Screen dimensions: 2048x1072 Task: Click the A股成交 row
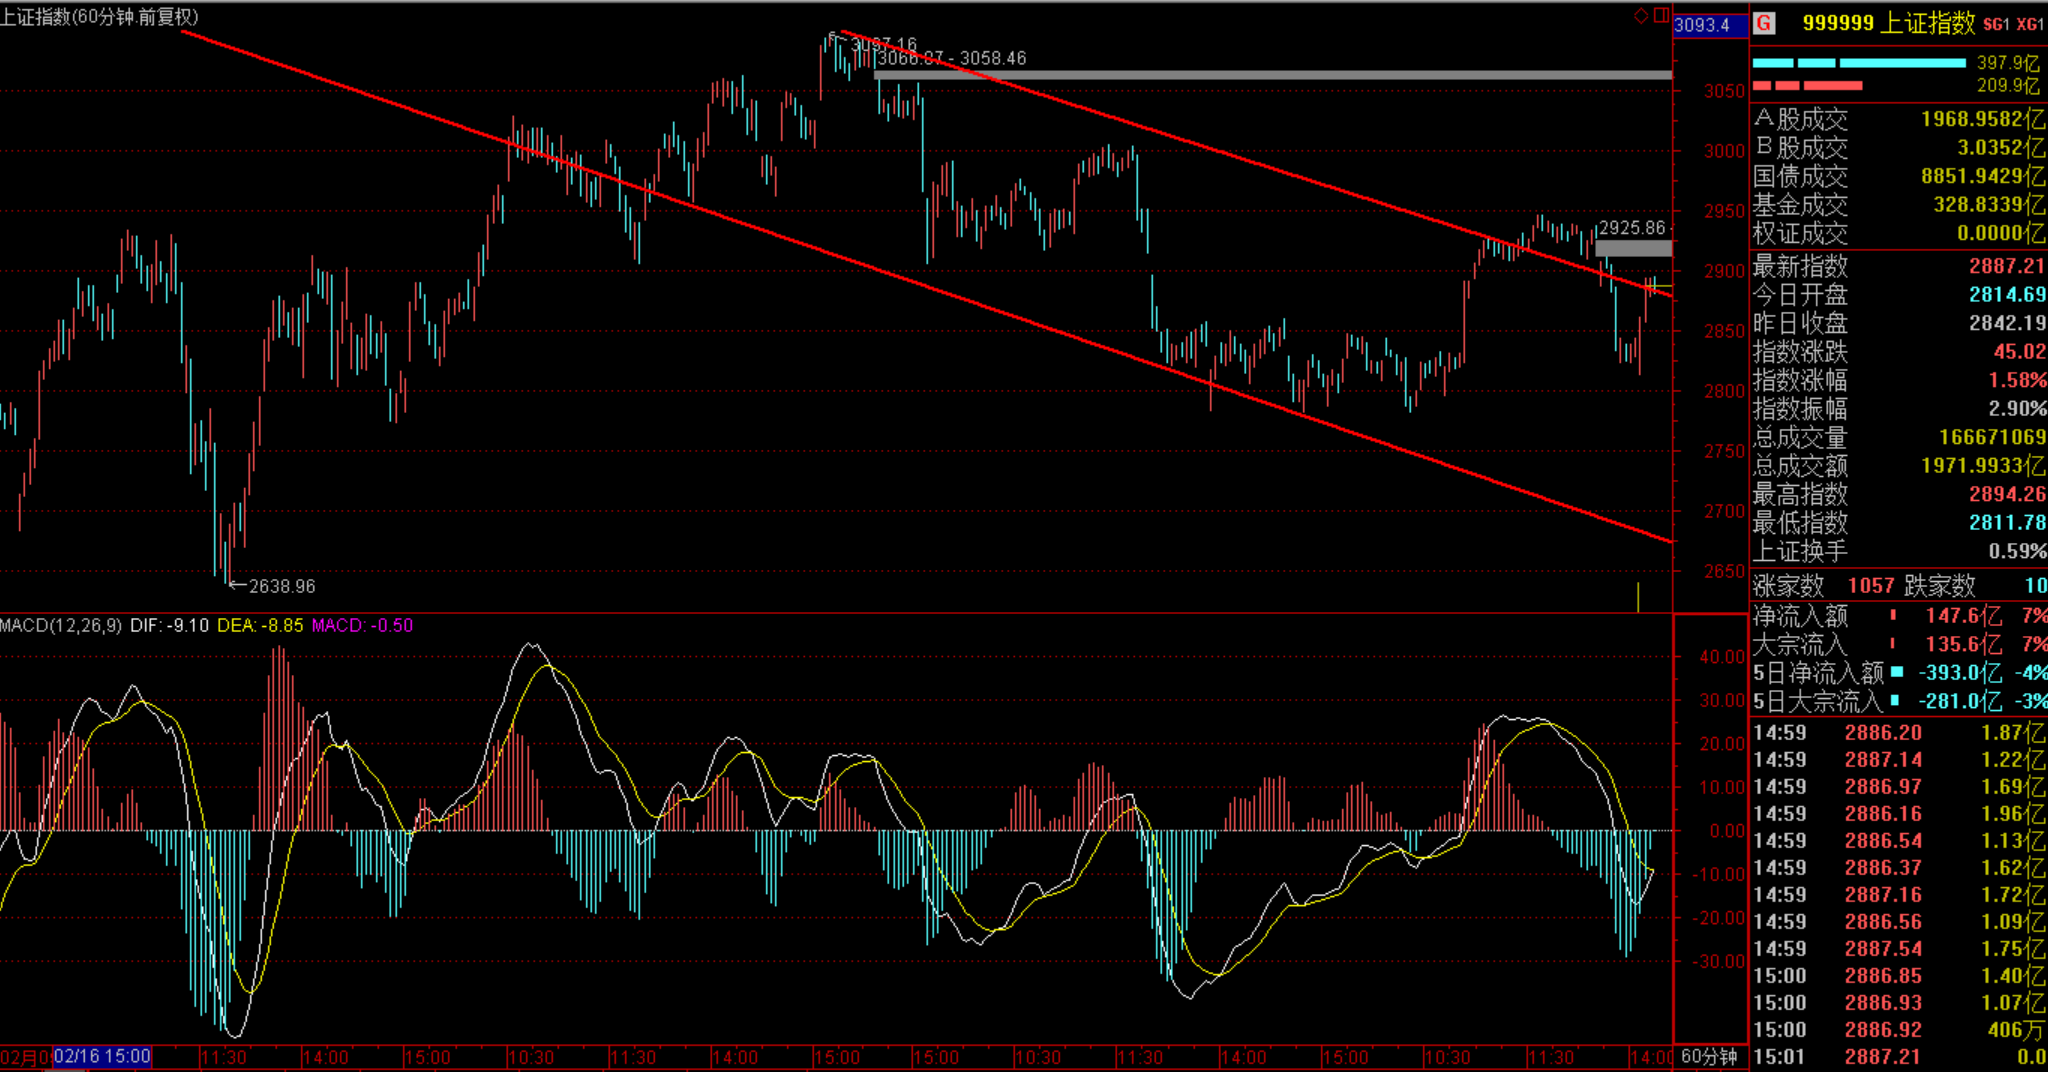[x=1899, y=119]
